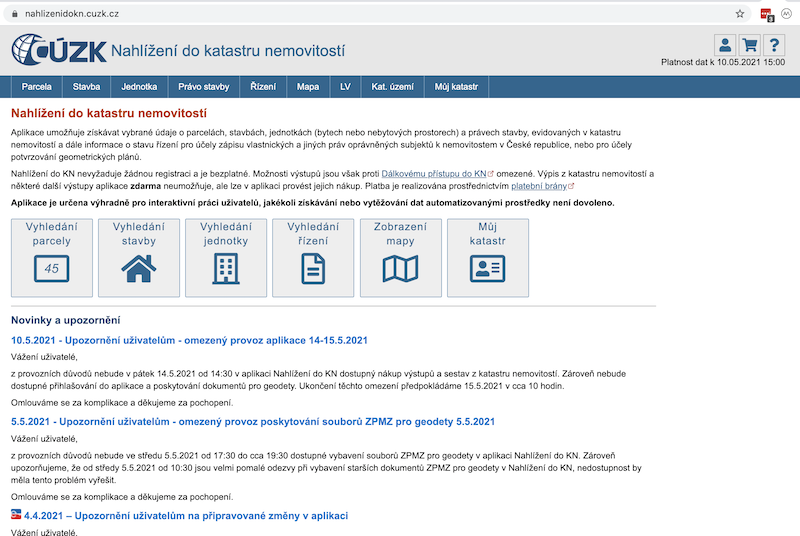This screenshot has width=800, height=536.
Task: Click the help question mark icon
Action: click(x=775, y=45)
